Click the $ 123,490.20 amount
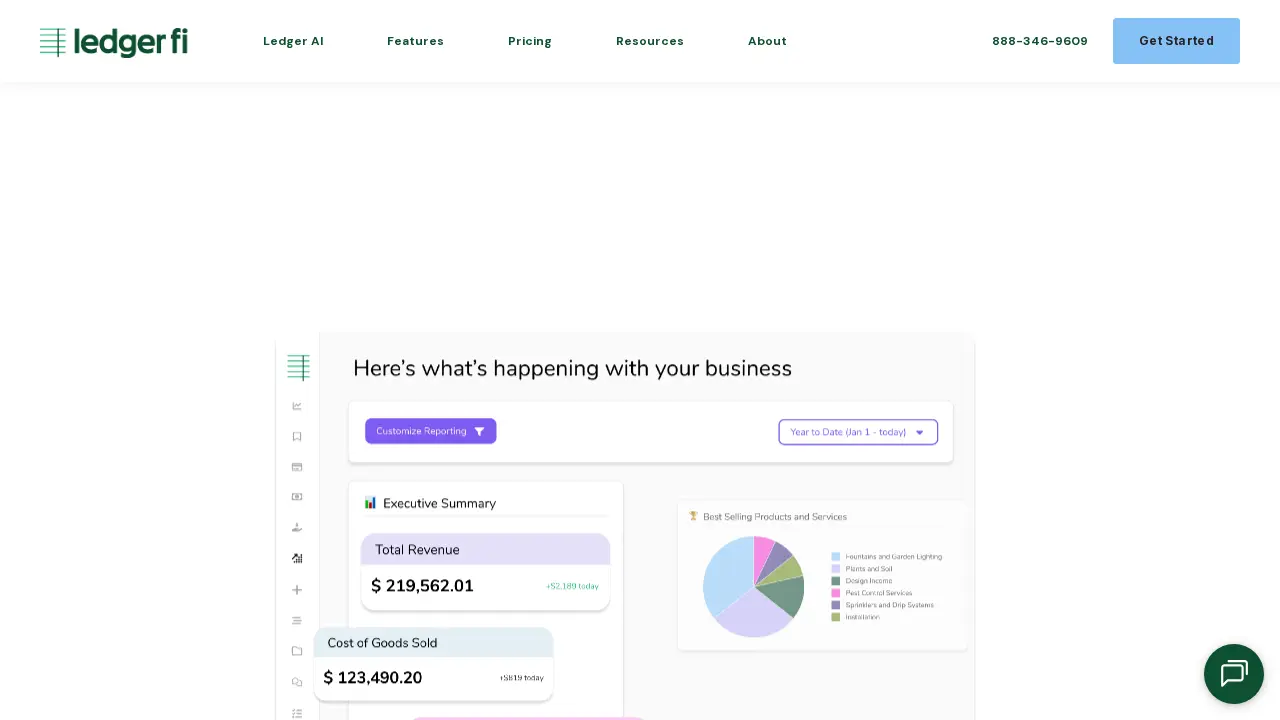 (x=373, y=678)
